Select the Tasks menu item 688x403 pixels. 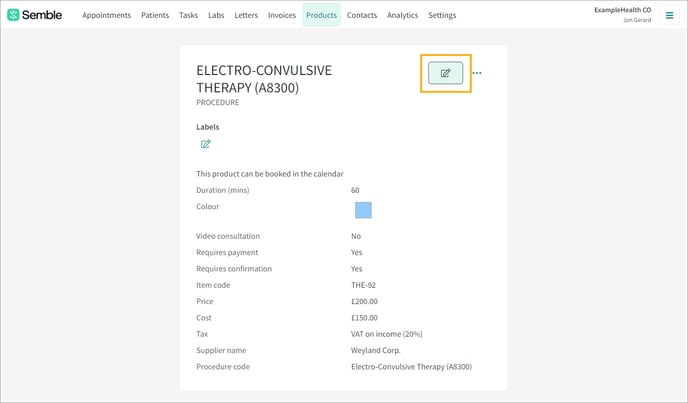click(x=188, y=15)
